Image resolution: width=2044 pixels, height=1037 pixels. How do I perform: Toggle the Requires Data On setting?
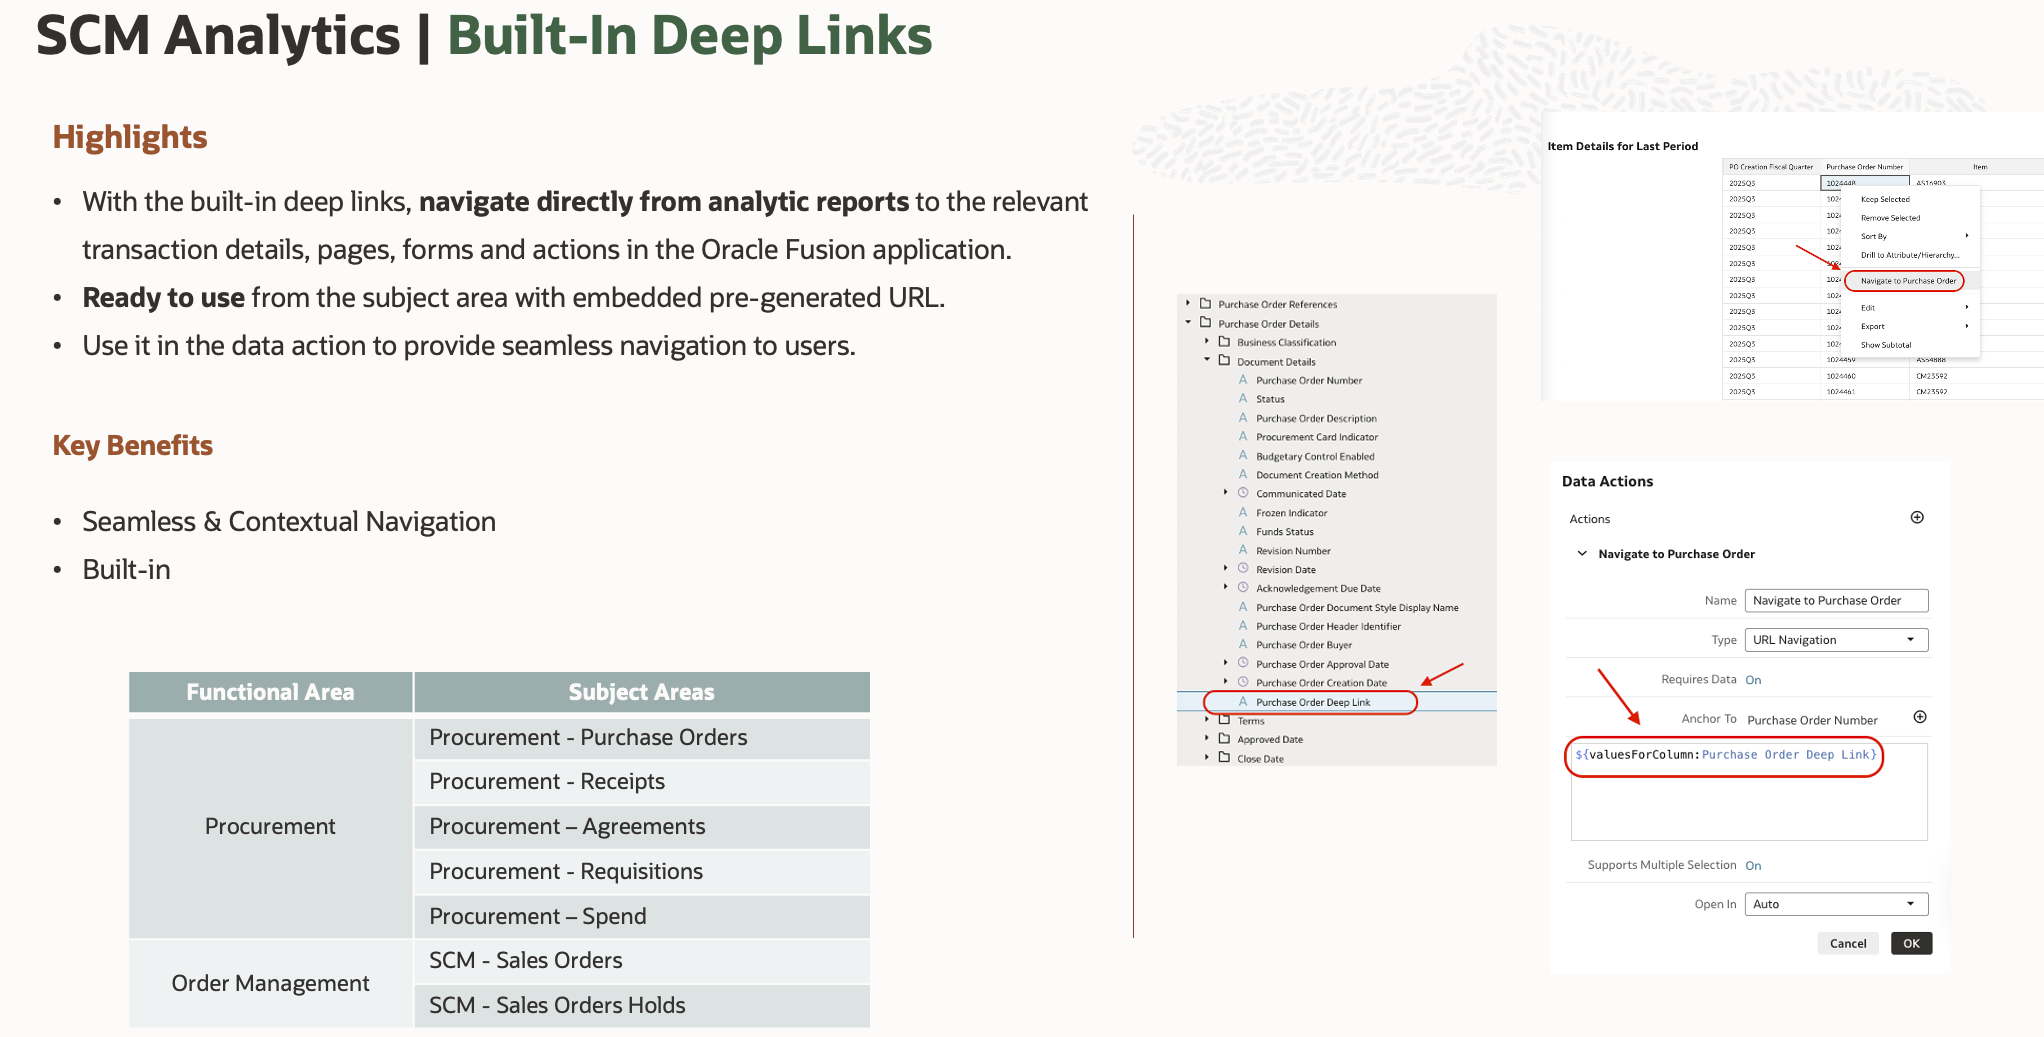pyautogui.click(x=1753, y=680)
